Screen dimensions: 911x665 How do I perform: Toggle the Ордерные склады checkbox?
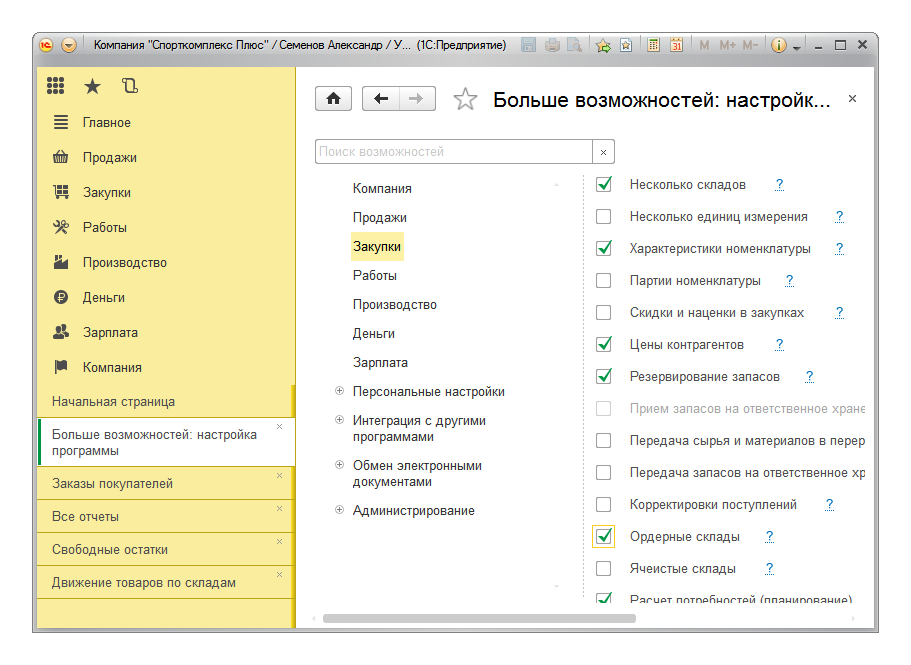(604, 537)
